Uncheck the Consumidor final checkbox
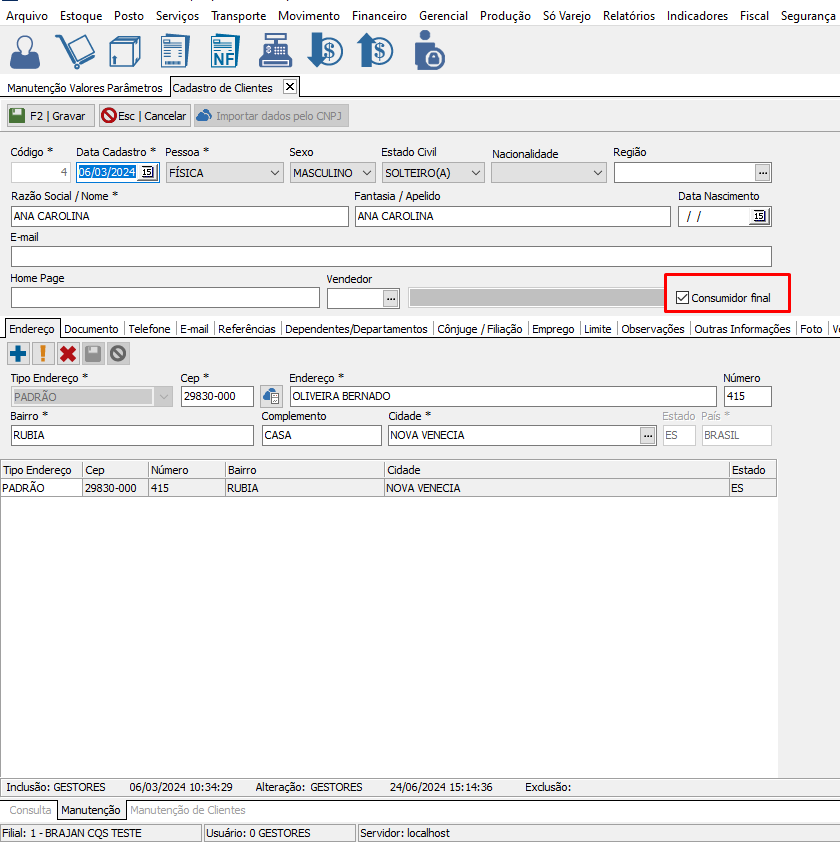Screen dimensions: 840x842 (x=683, y=298)
